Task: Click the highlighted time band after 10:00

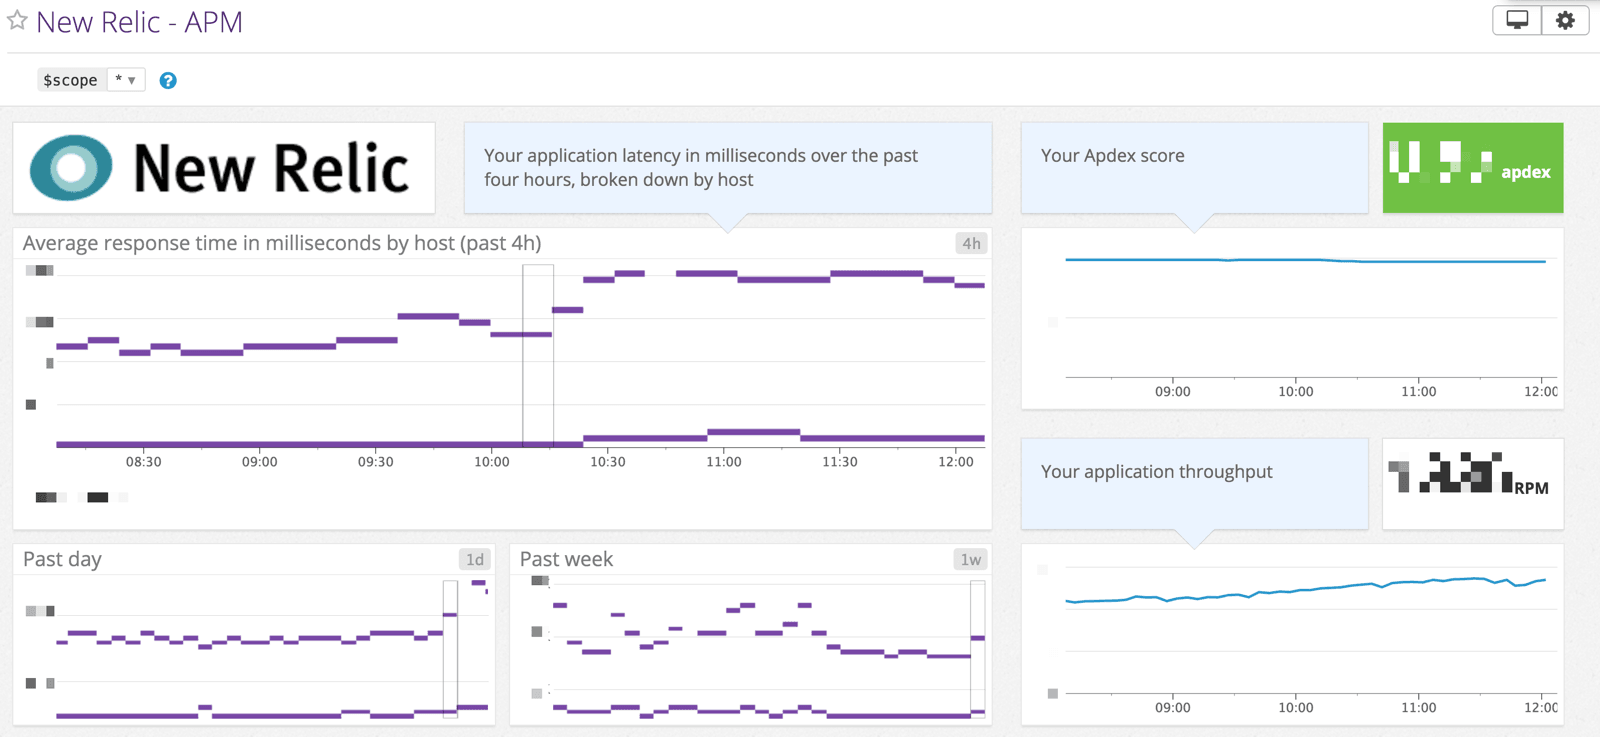Action: point(538,355)
